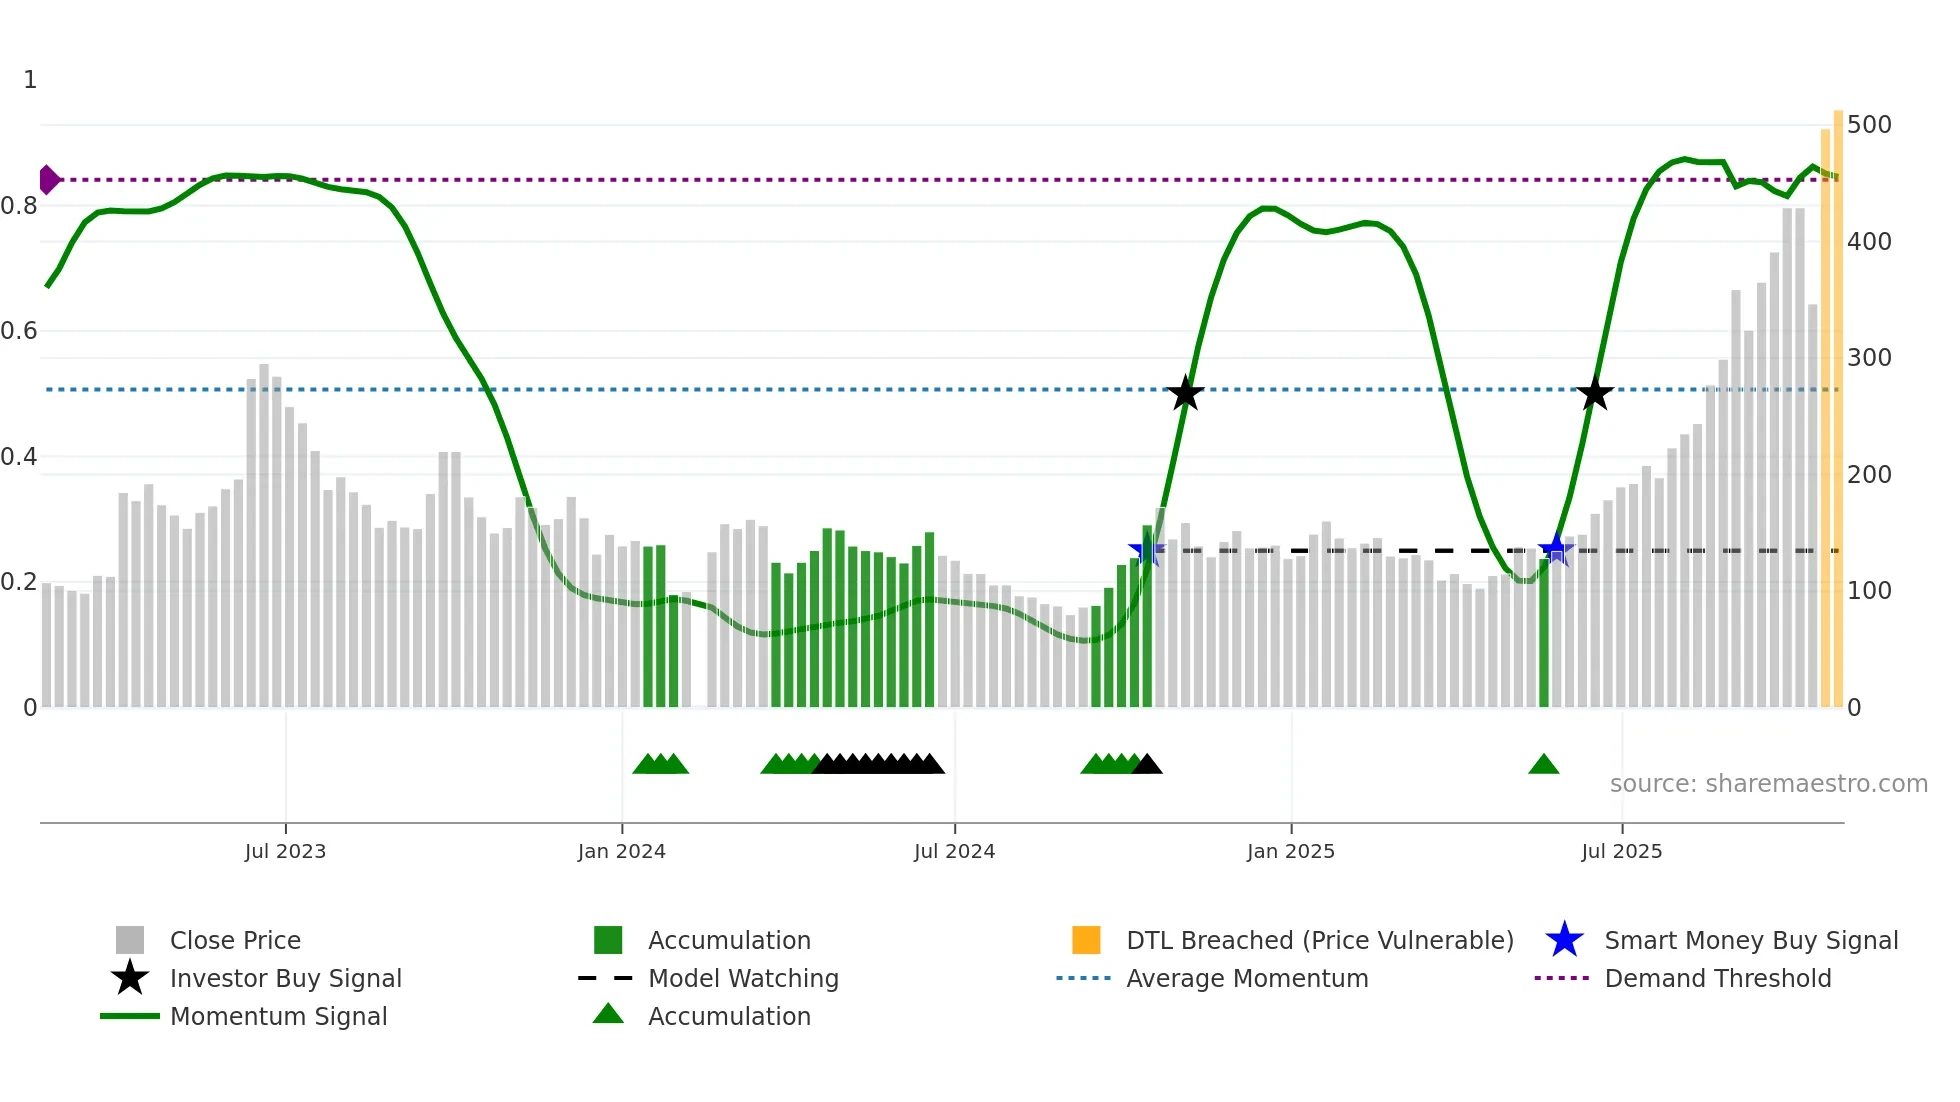
Task: Click the black star Investor Buy Signal legend icon
Action: [130, 978]
